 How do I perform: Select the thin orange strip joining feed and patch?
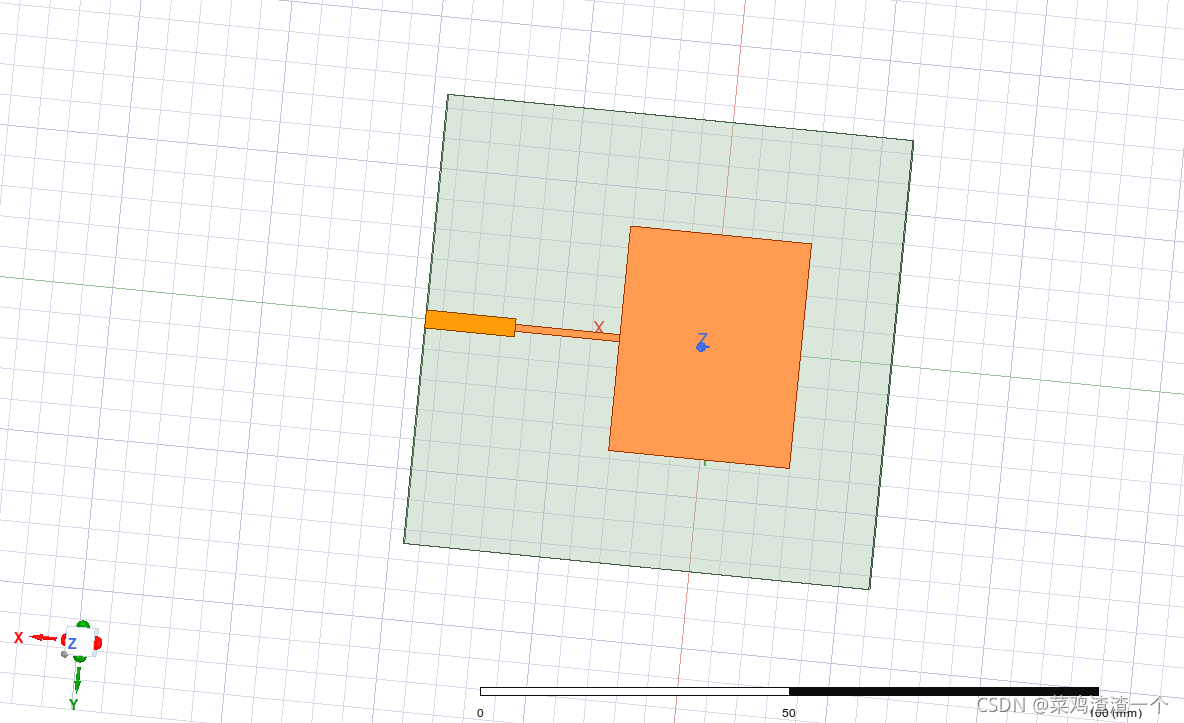point(568,333)
